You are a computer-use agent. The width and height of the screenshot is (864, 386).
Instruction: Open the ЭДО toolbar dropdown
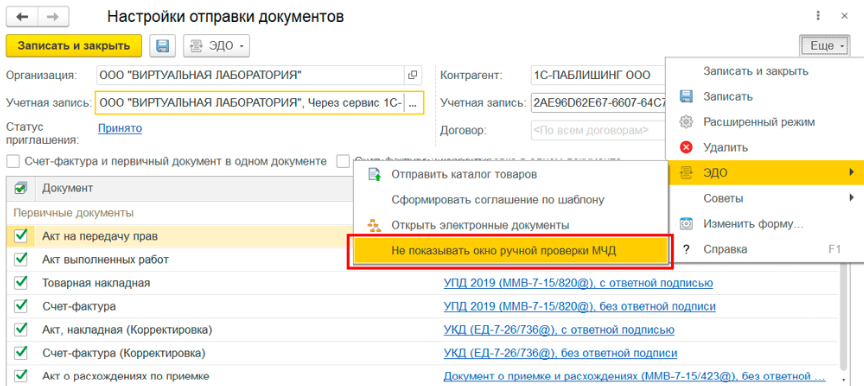pos(217,46)
